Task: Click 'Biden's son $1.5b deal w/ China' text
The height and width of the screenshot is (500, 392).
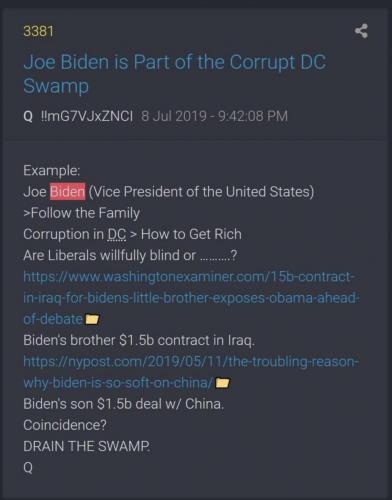Action: point(124,404)
